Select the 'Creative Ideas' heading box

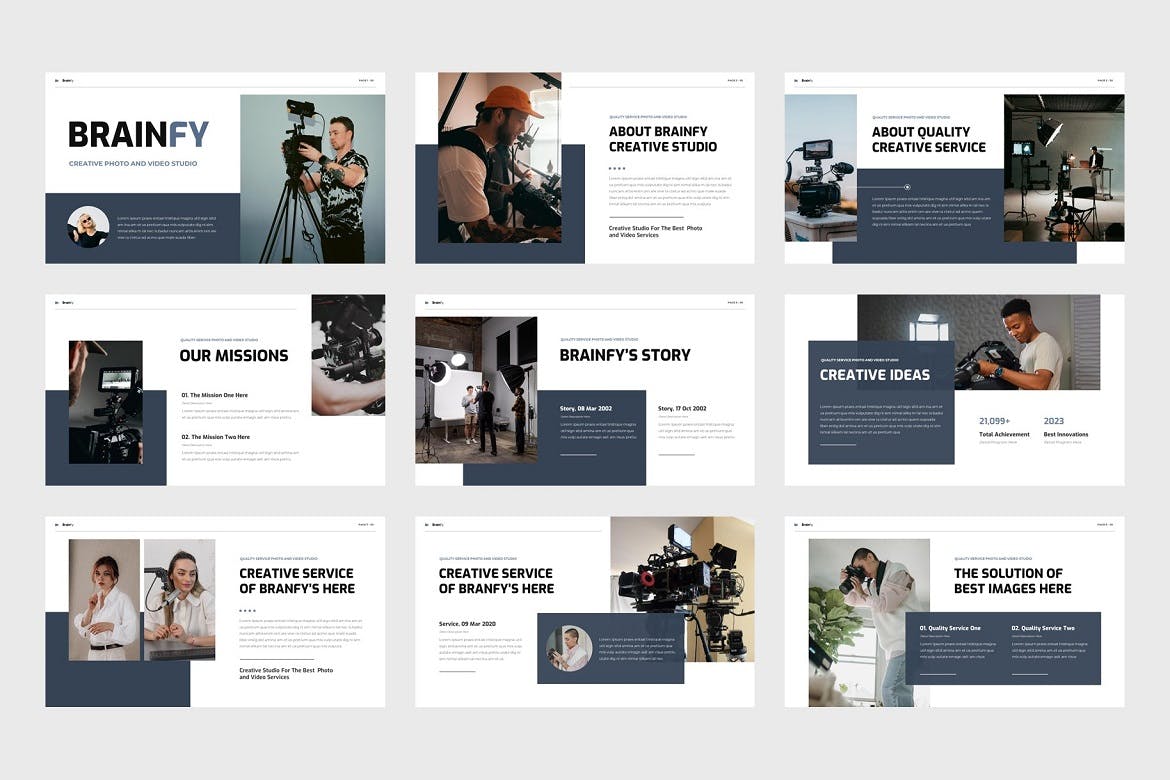[x=875, y=375]
